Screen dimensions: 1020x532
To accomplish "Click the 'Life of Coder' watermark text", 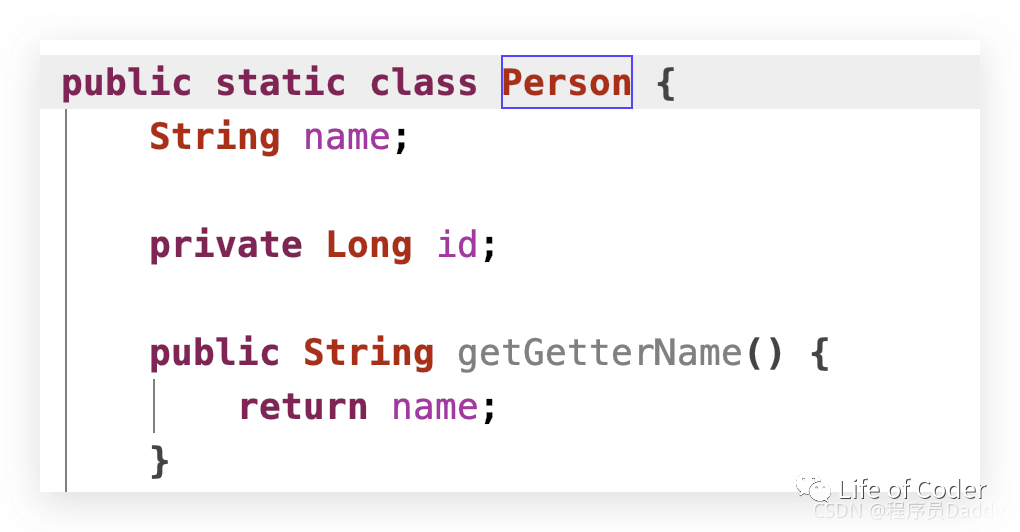I will (x=912, y=489).
